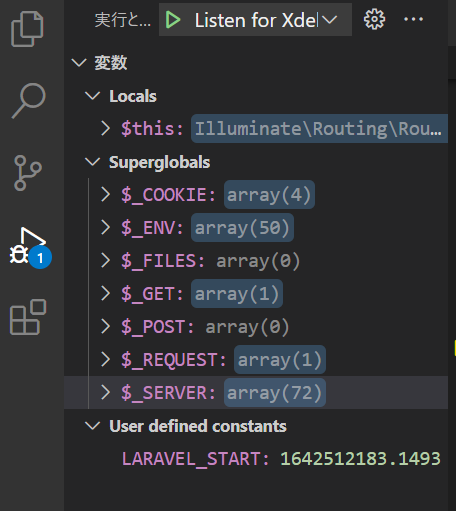Open launch.json via gear icon
The width and height of the screenshot is (456, 511).
click(374, 19)
